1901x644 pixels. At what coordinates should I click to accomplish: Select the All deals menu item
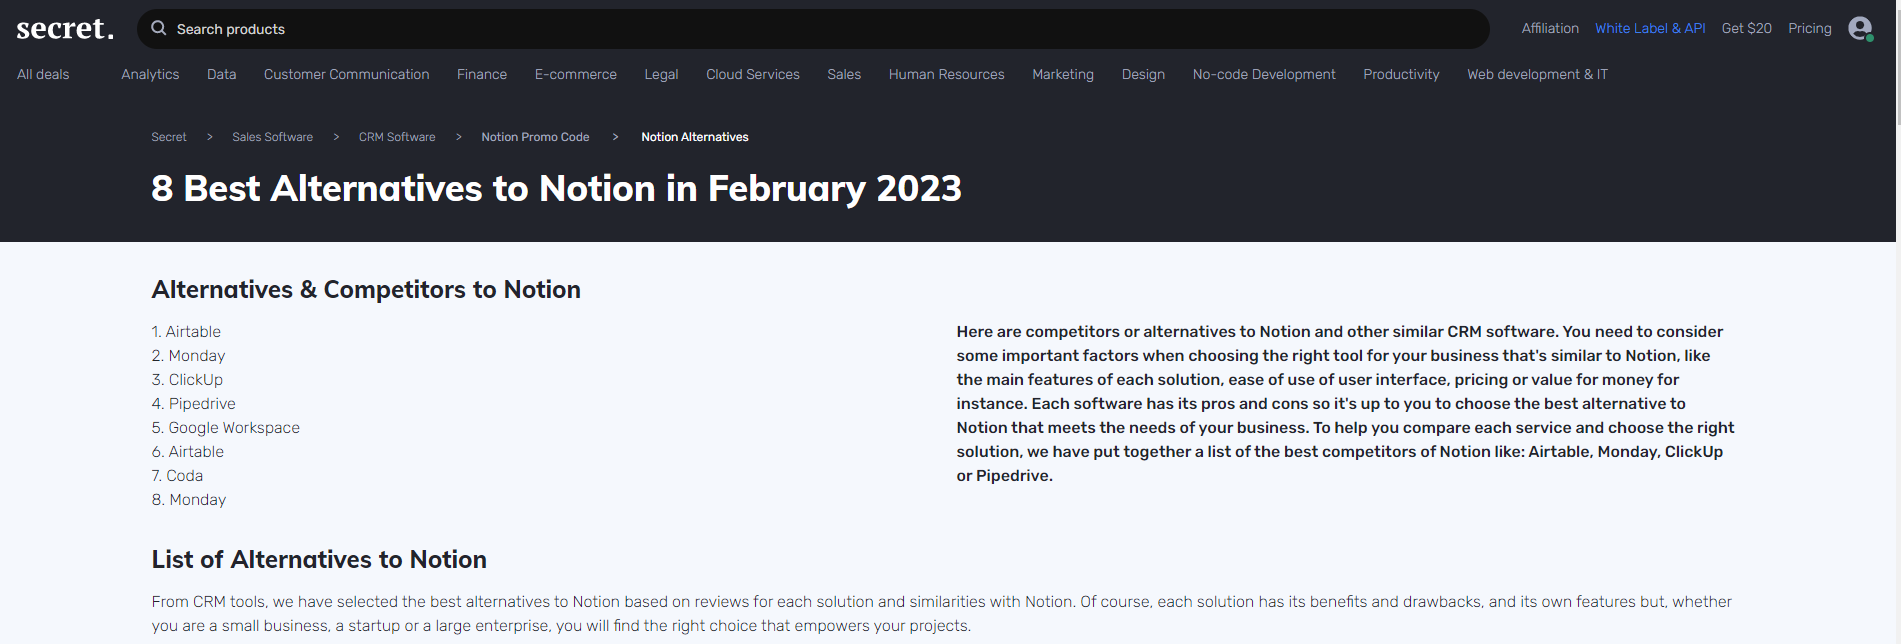[x=43, y=74]
